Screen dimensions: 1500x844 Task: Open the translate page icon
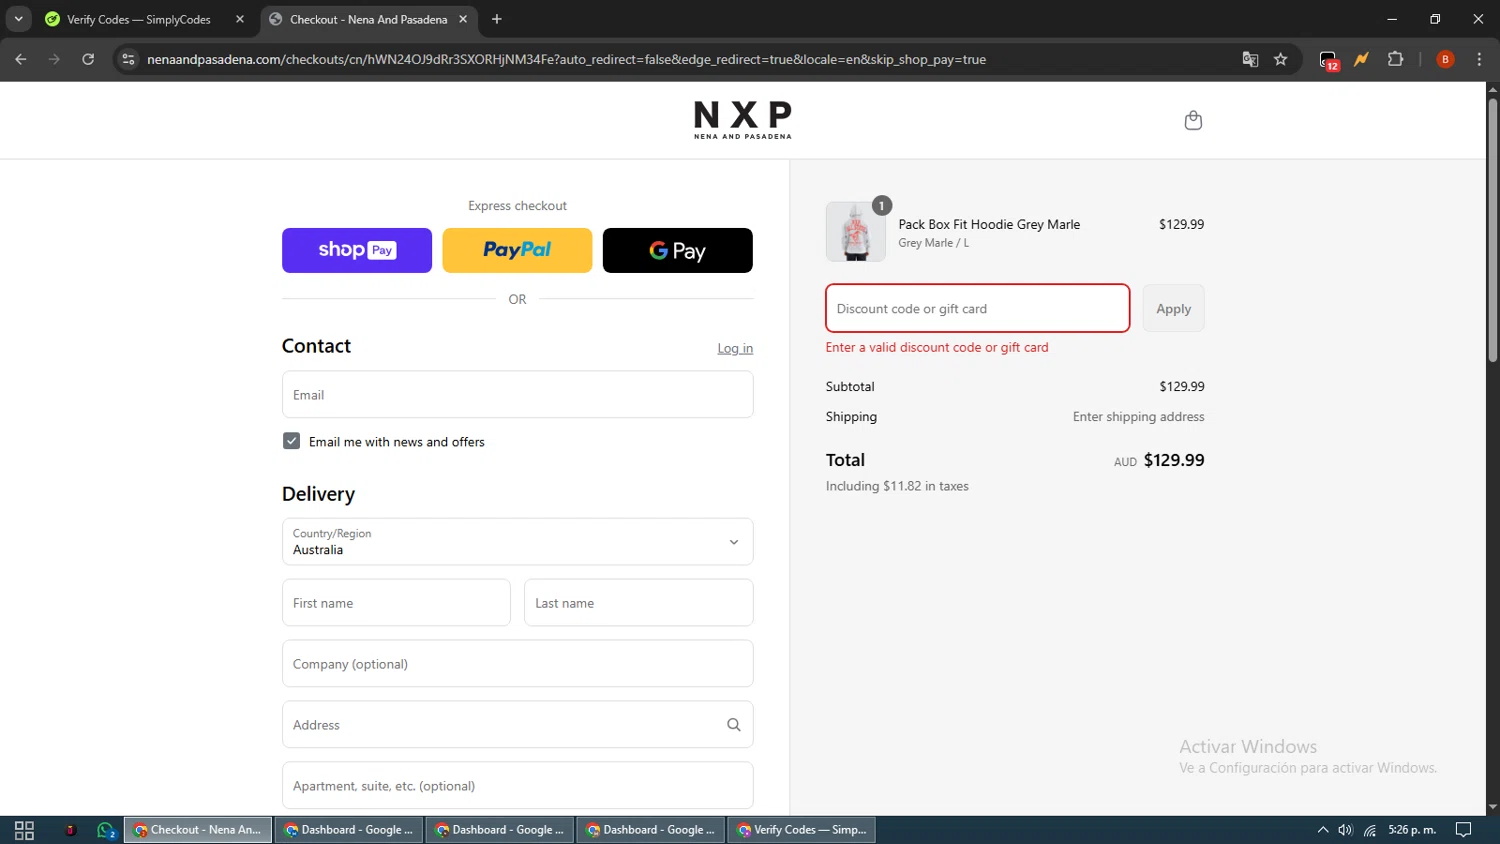point(1250,59)
